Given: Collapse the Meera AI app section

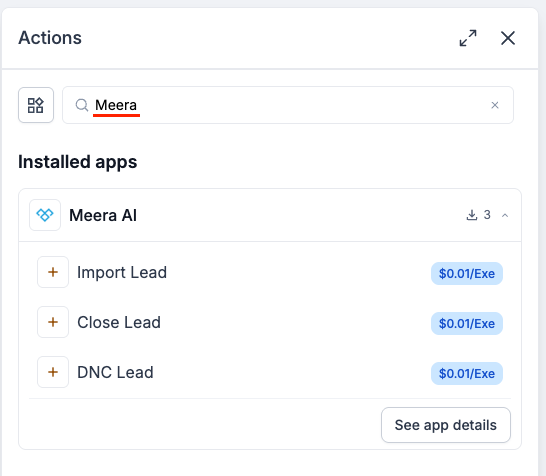Looking at the screenshot, I should pyautogui.click(x=505, y=216).
